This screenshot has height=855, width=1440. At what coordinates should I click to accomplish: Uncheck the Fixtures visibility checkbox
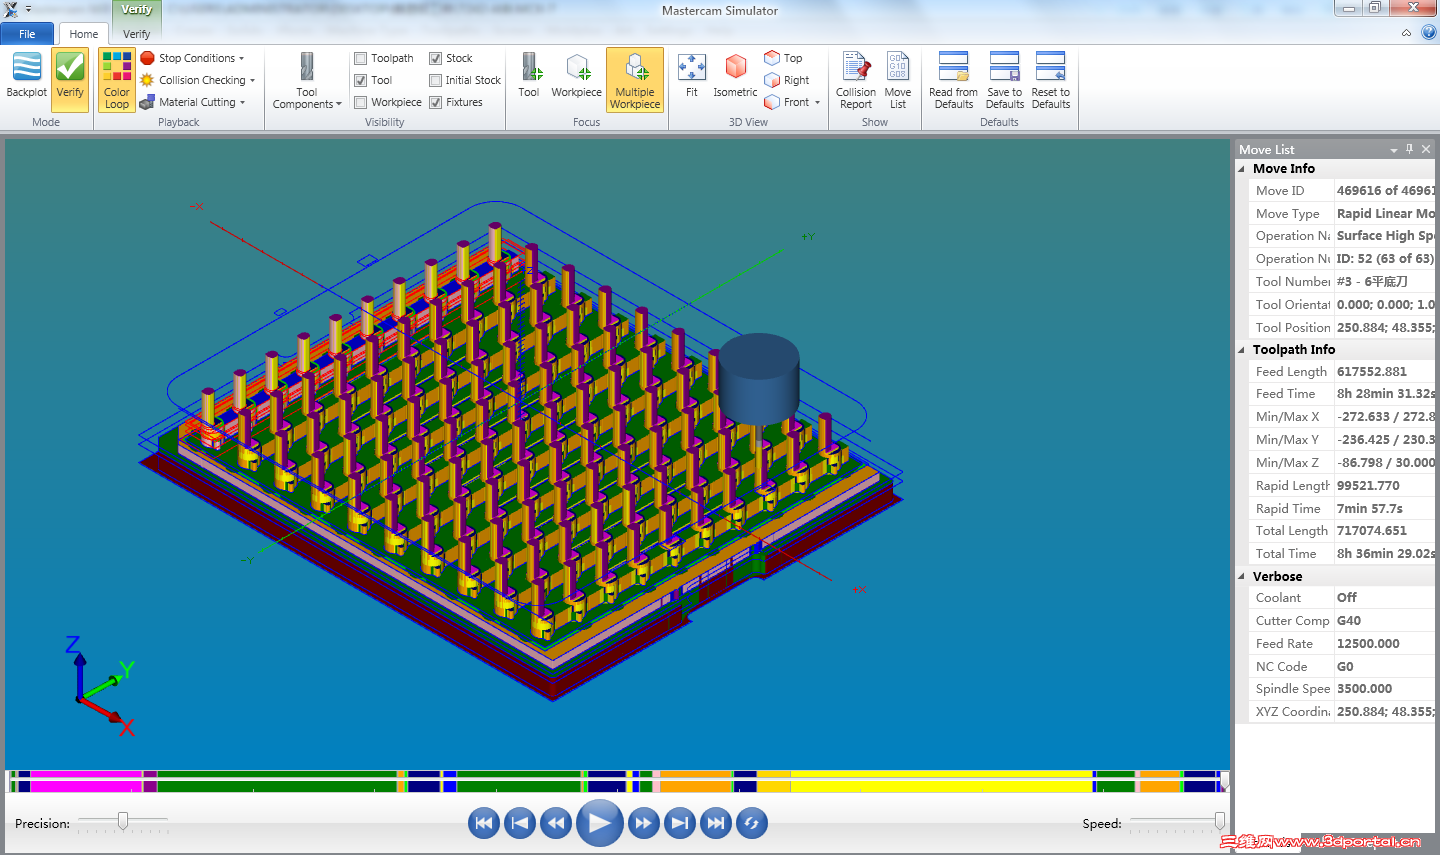(436, 102)
